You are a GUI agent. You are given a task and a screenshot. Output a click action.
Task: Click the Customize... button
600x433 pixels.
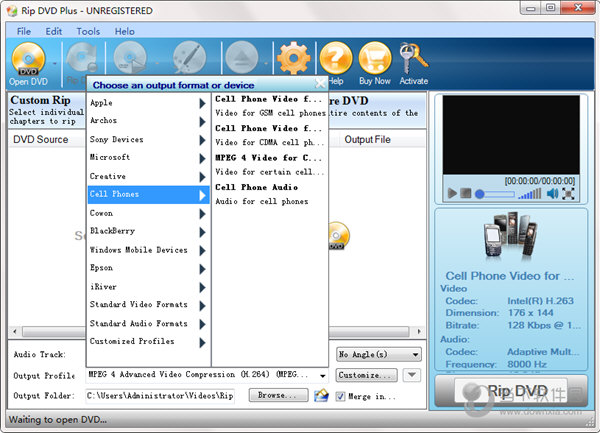[x=367, y=375]
